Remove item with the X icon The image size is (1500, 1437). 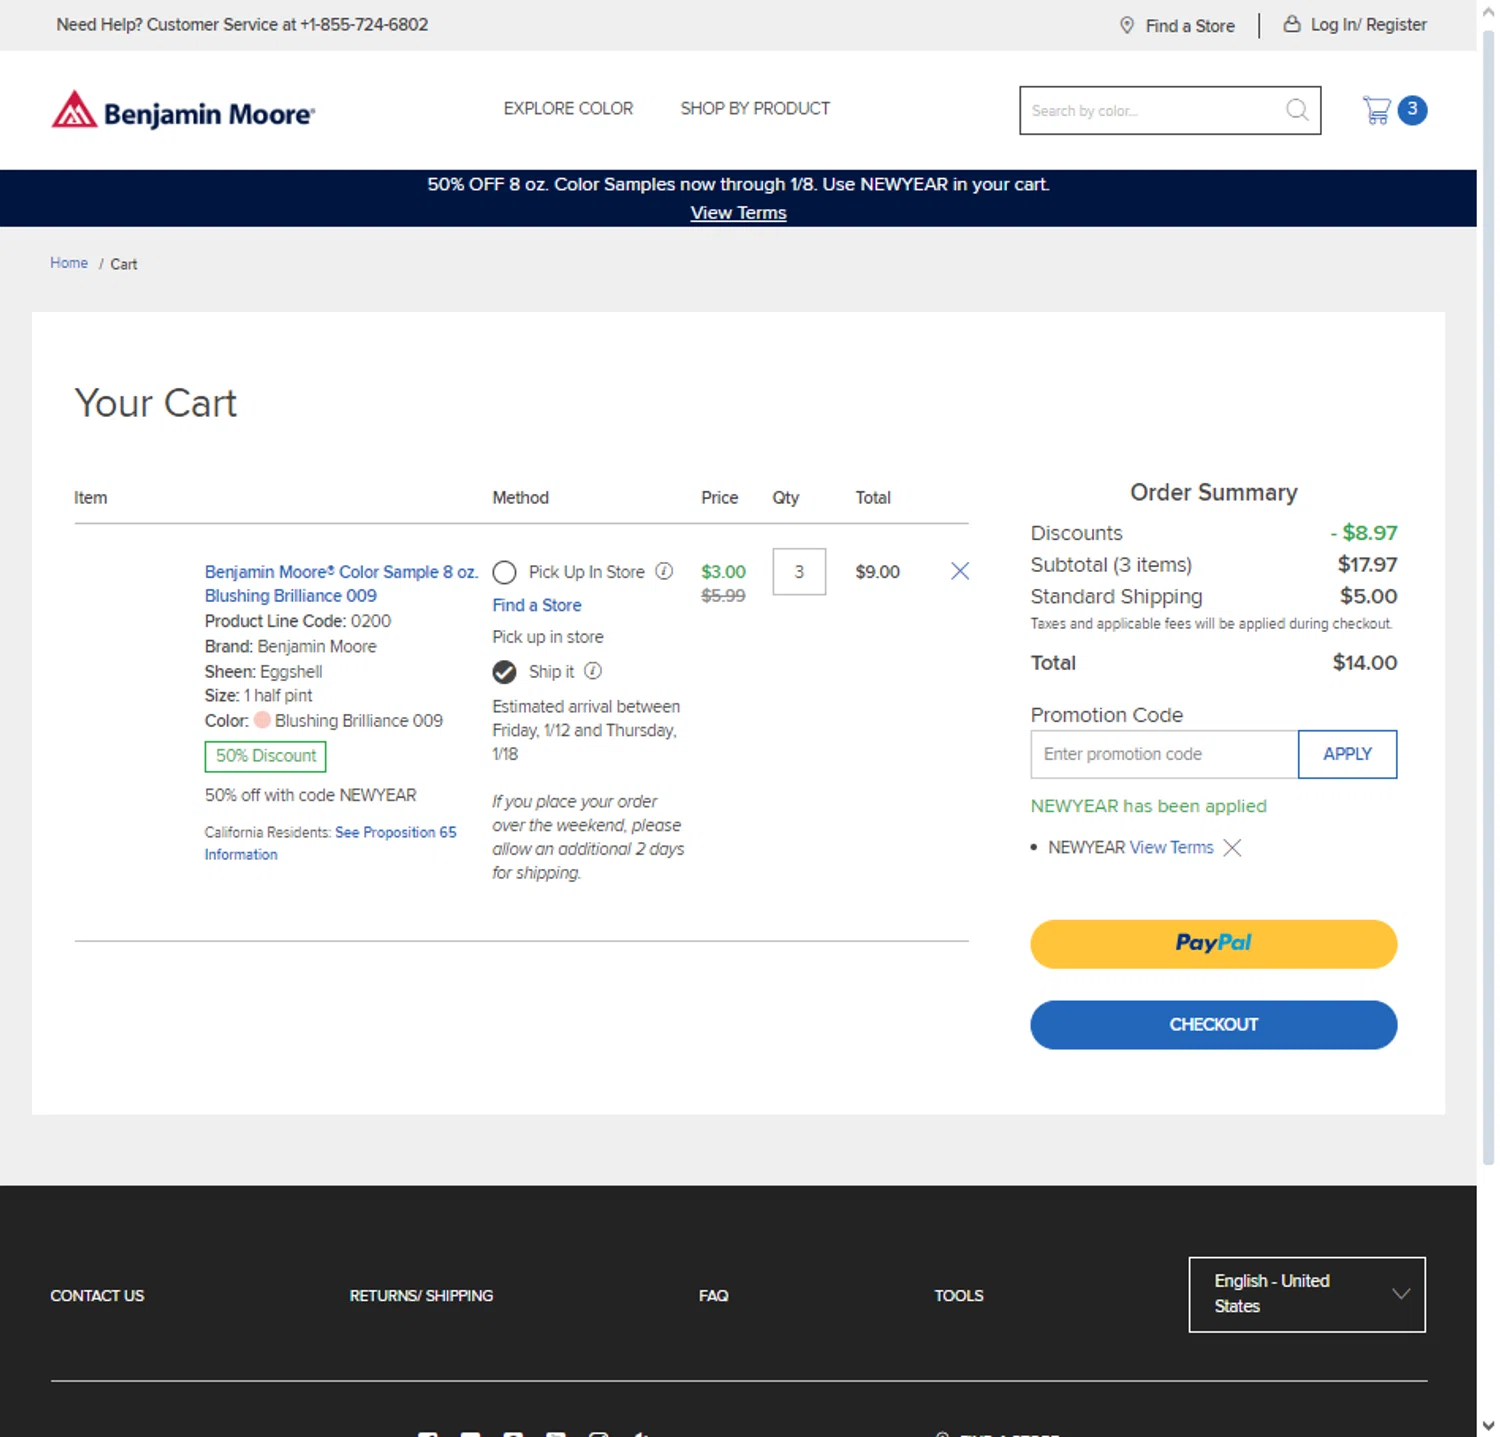pos(960,571)
